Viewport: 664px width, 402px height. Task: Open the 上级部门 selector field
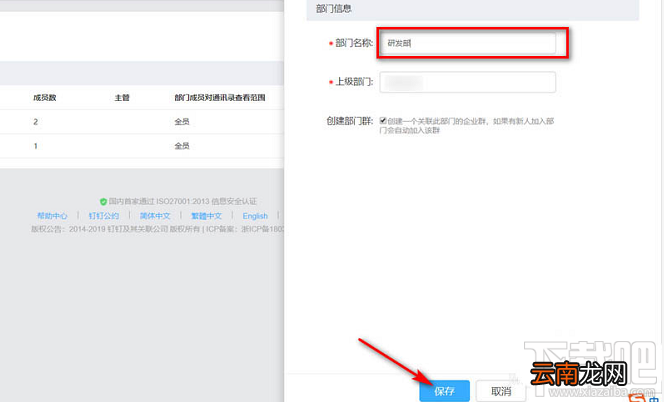[468, 82]
